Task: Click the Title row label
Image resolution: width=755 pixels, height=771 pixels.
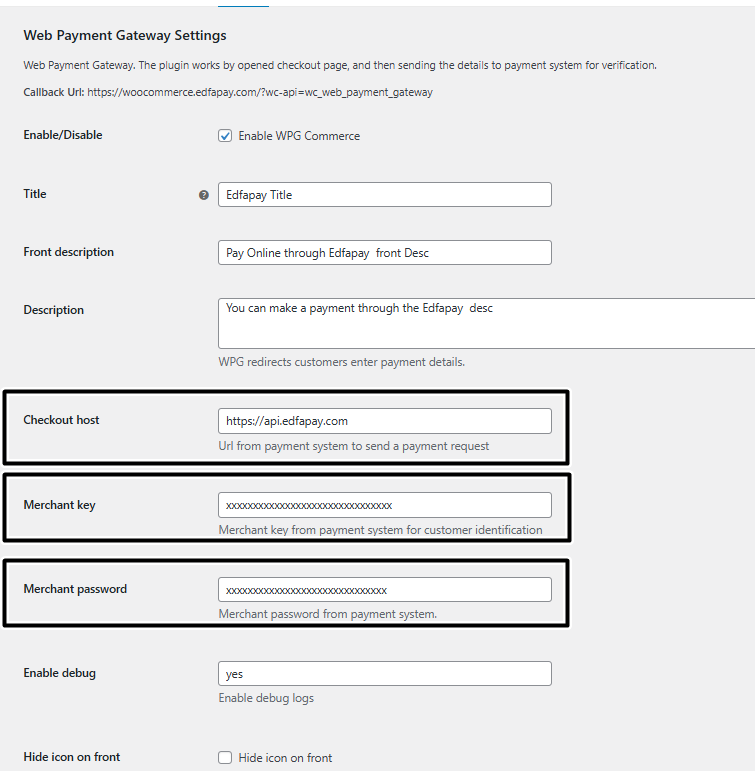Action: 34,194
